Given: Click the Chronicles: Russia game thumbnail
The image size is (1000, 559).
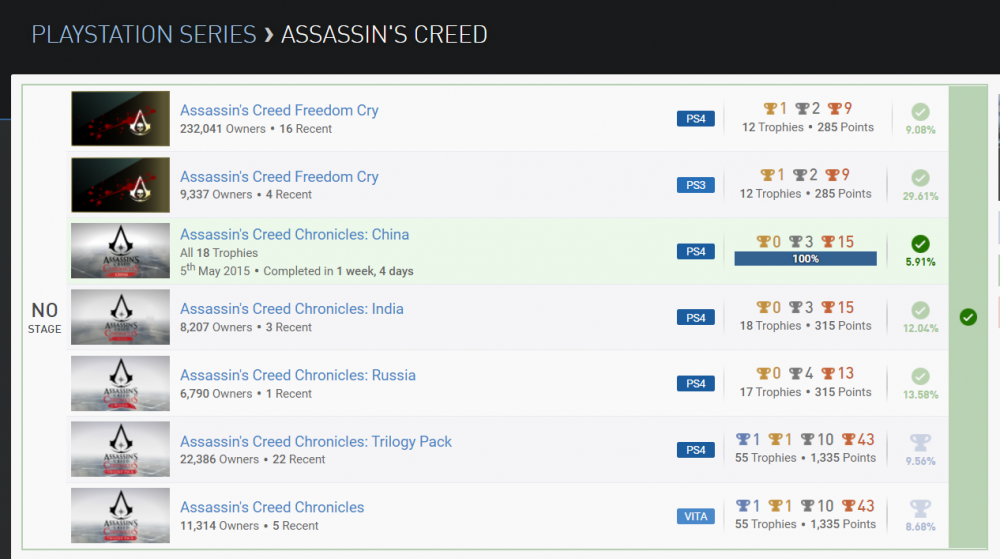Looking at the screenshot, I should tap(120, 384).
